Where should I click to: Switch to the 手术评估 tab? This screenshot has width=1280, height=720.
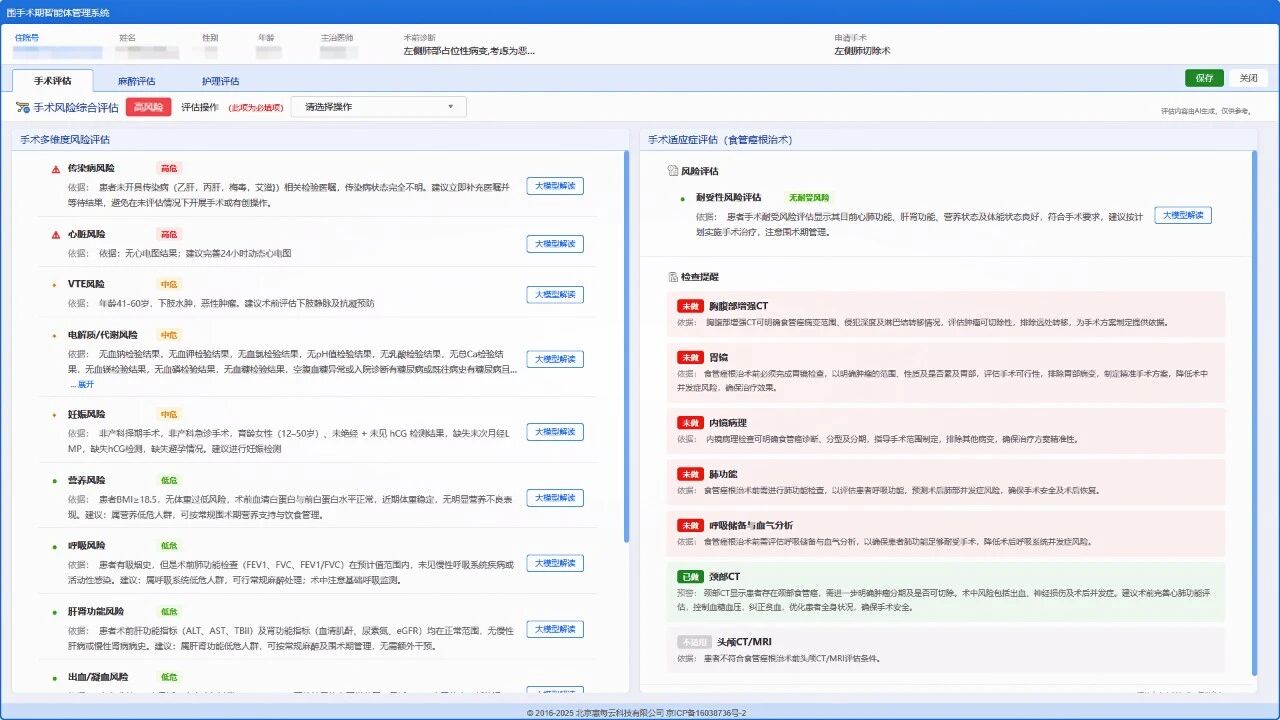(x=52, y=81)
